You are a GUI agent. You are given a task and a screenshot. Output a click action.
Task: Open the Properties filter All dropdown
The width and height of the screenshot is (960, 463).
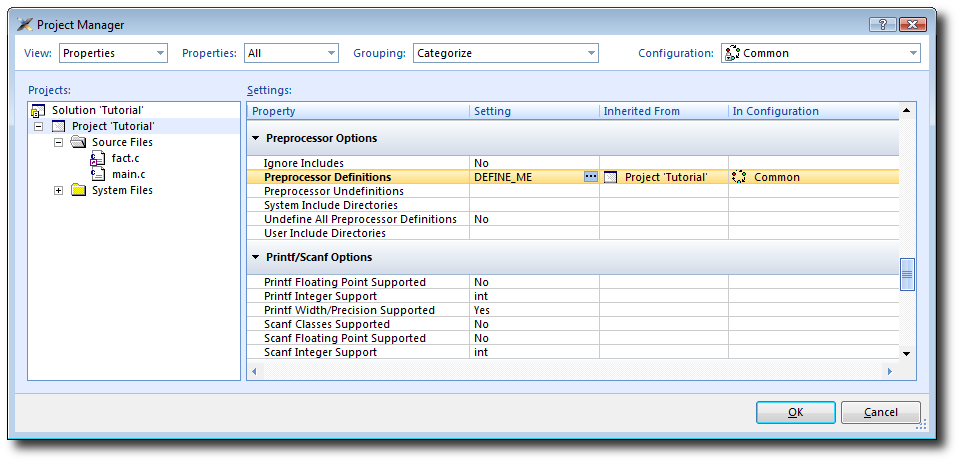click(290, 53)
